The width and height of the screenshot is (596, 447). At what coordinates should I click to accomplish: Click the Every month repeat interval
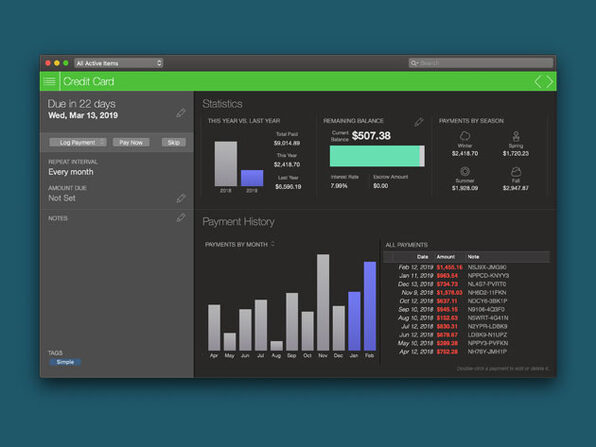pos(71,172)
